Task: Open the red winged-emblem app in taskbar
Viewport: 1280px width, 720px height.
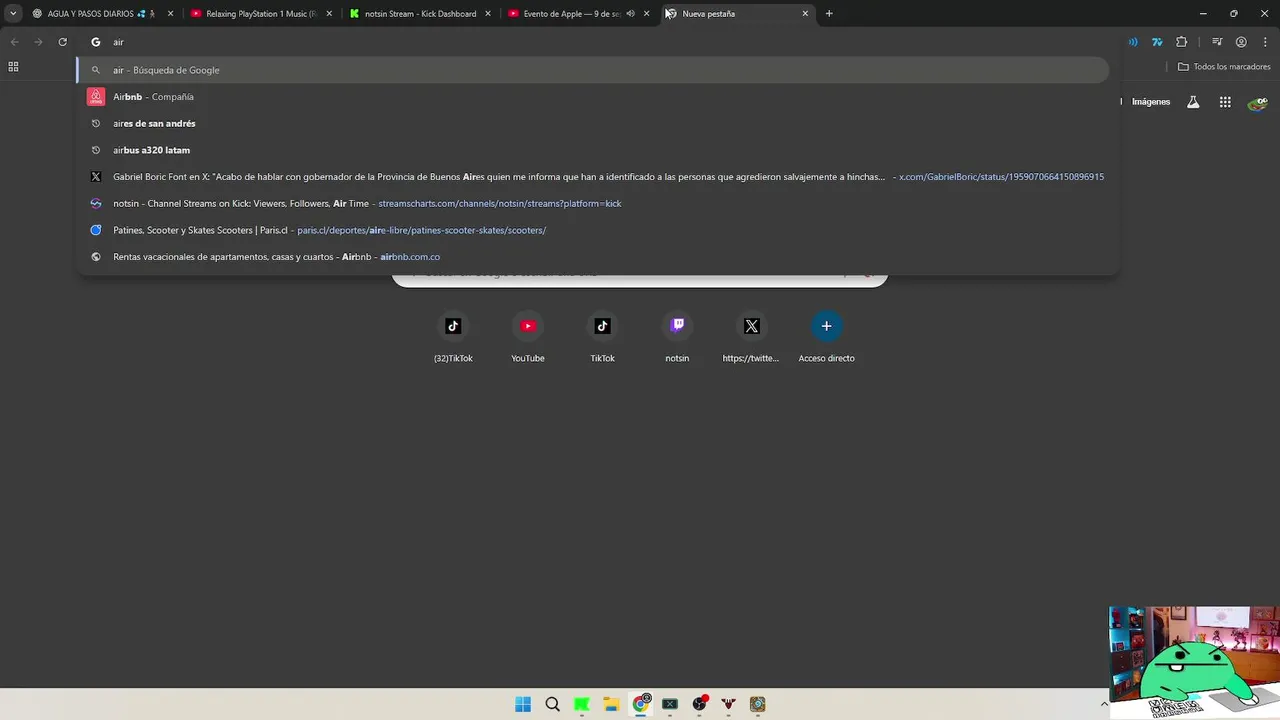Action: click(729, 704)
